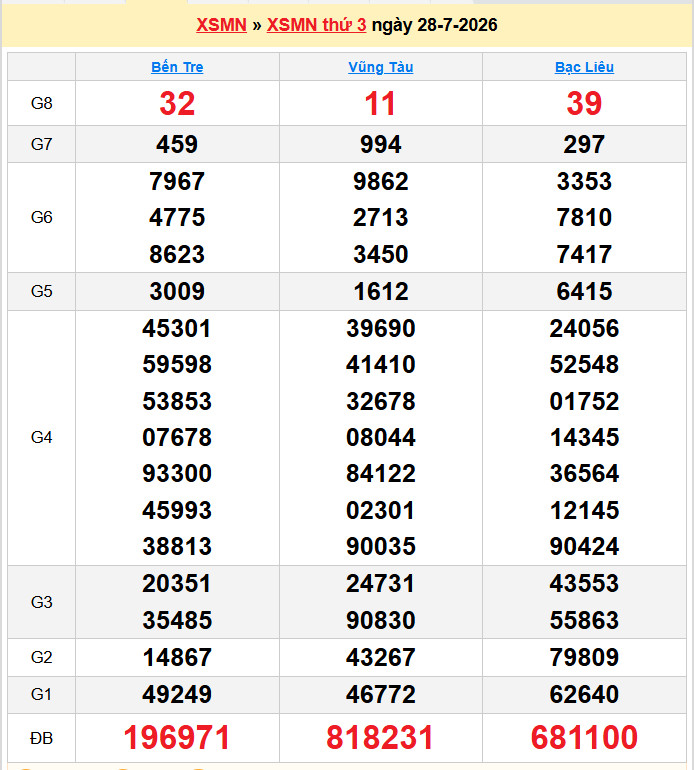Select the G6 number 3450
Image resolution: width=694 pixels, height=770 pixels.
(x=381, y=254)
